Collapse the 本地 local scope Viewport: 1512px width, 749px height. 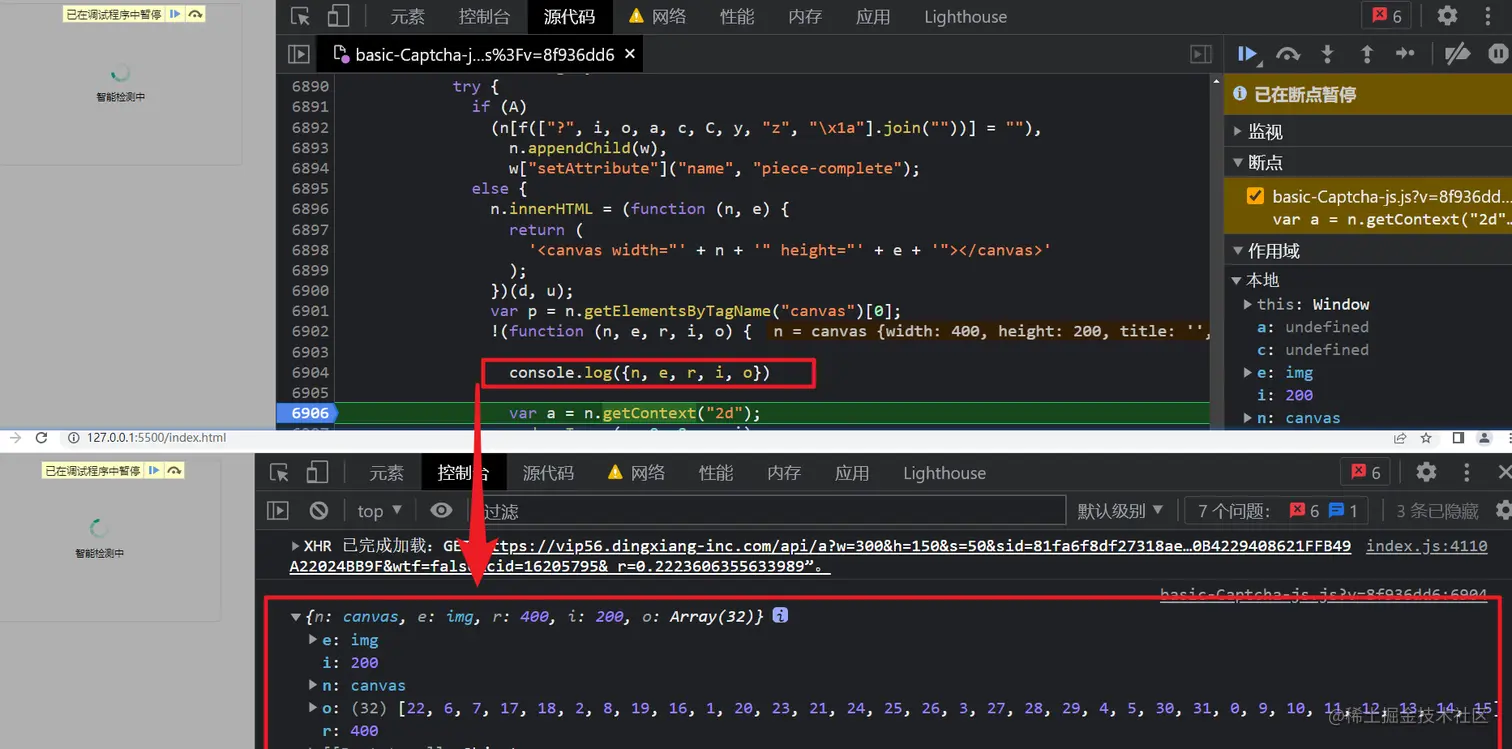click(1238, 280)
